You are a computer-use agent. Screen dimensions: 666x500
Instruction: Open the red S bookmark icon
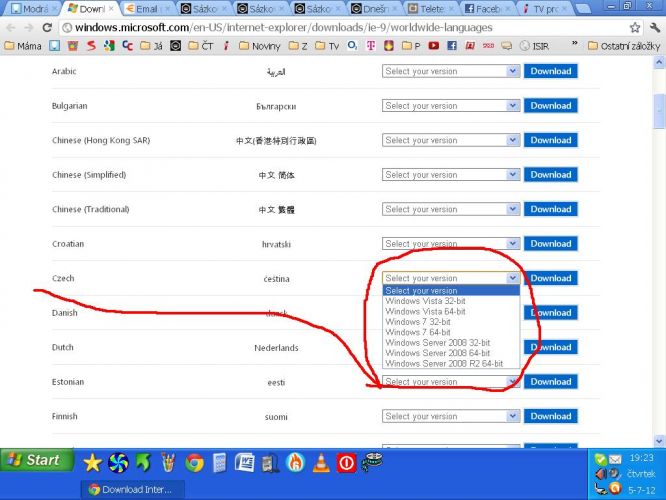coord(91,45)
